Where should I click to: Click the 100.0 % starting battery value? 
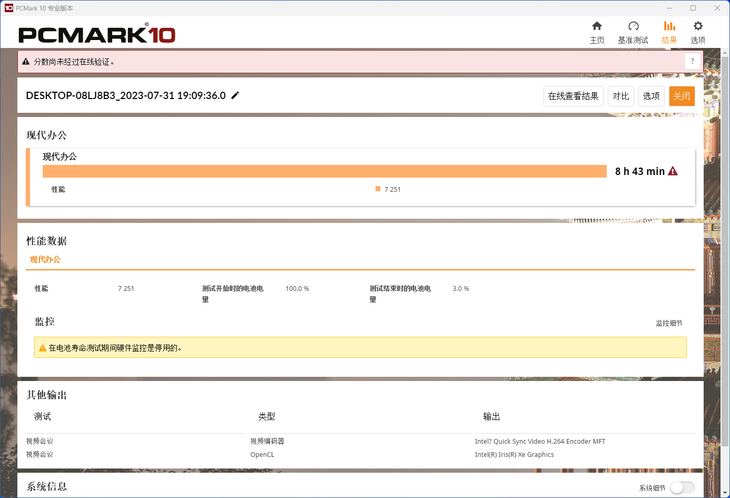pyautogui.click(x=297, y=289)
